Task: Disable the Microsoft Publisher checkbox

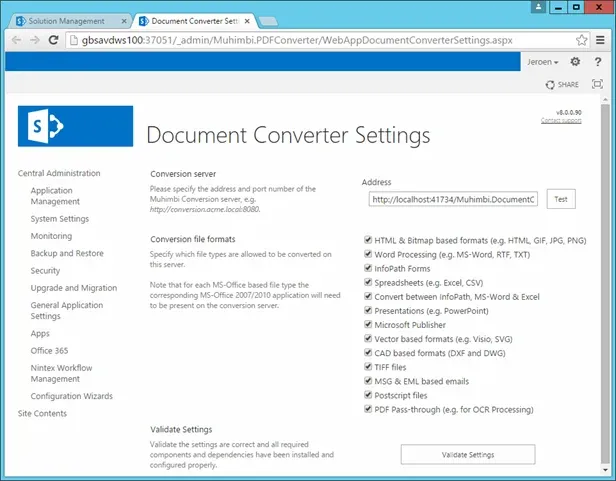Action: [368, 325]
